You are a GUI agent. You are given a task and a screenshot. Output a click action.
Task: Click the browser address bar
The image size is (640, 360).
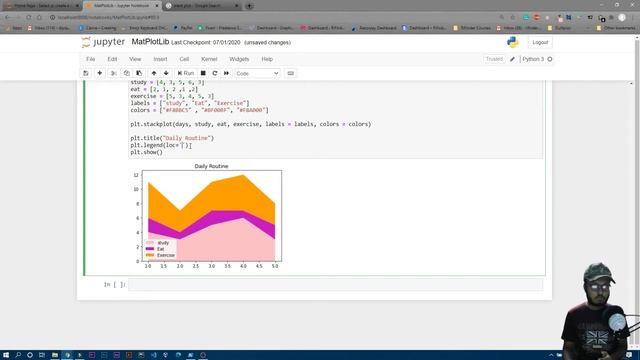pyautogui.click(x=273, y=17)
